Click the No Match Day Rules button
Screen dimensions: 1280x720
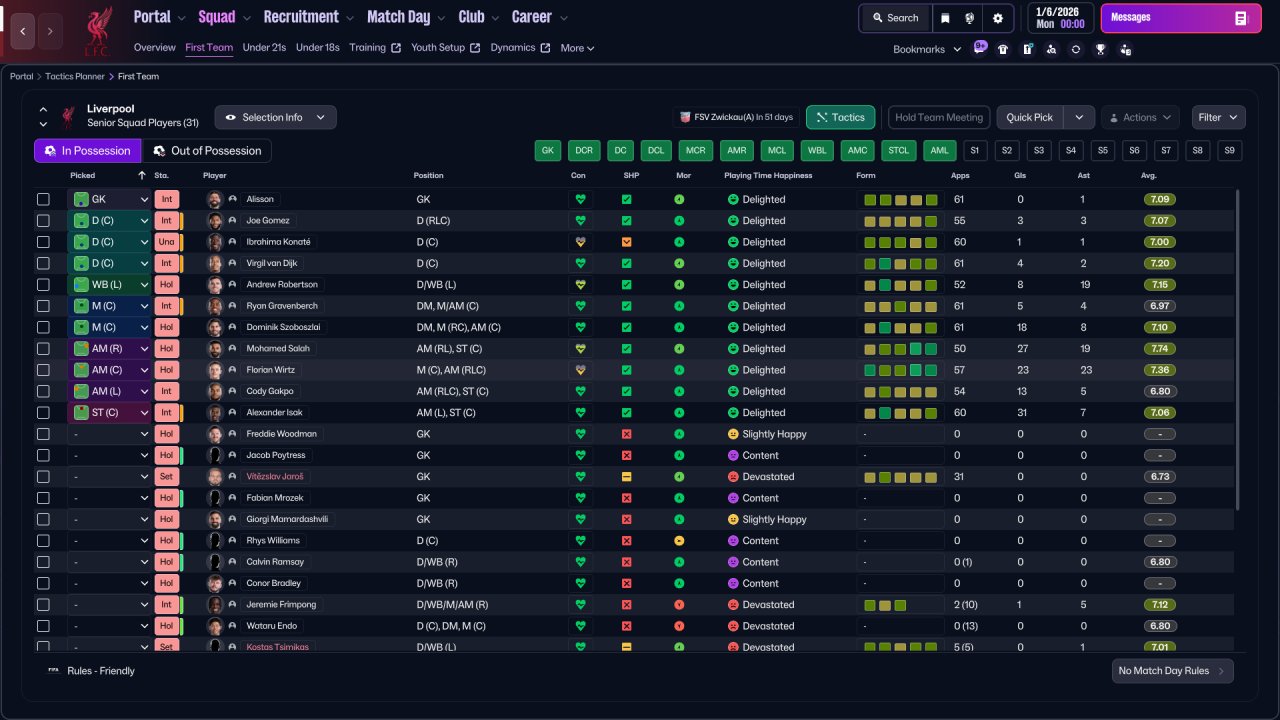1172,671
